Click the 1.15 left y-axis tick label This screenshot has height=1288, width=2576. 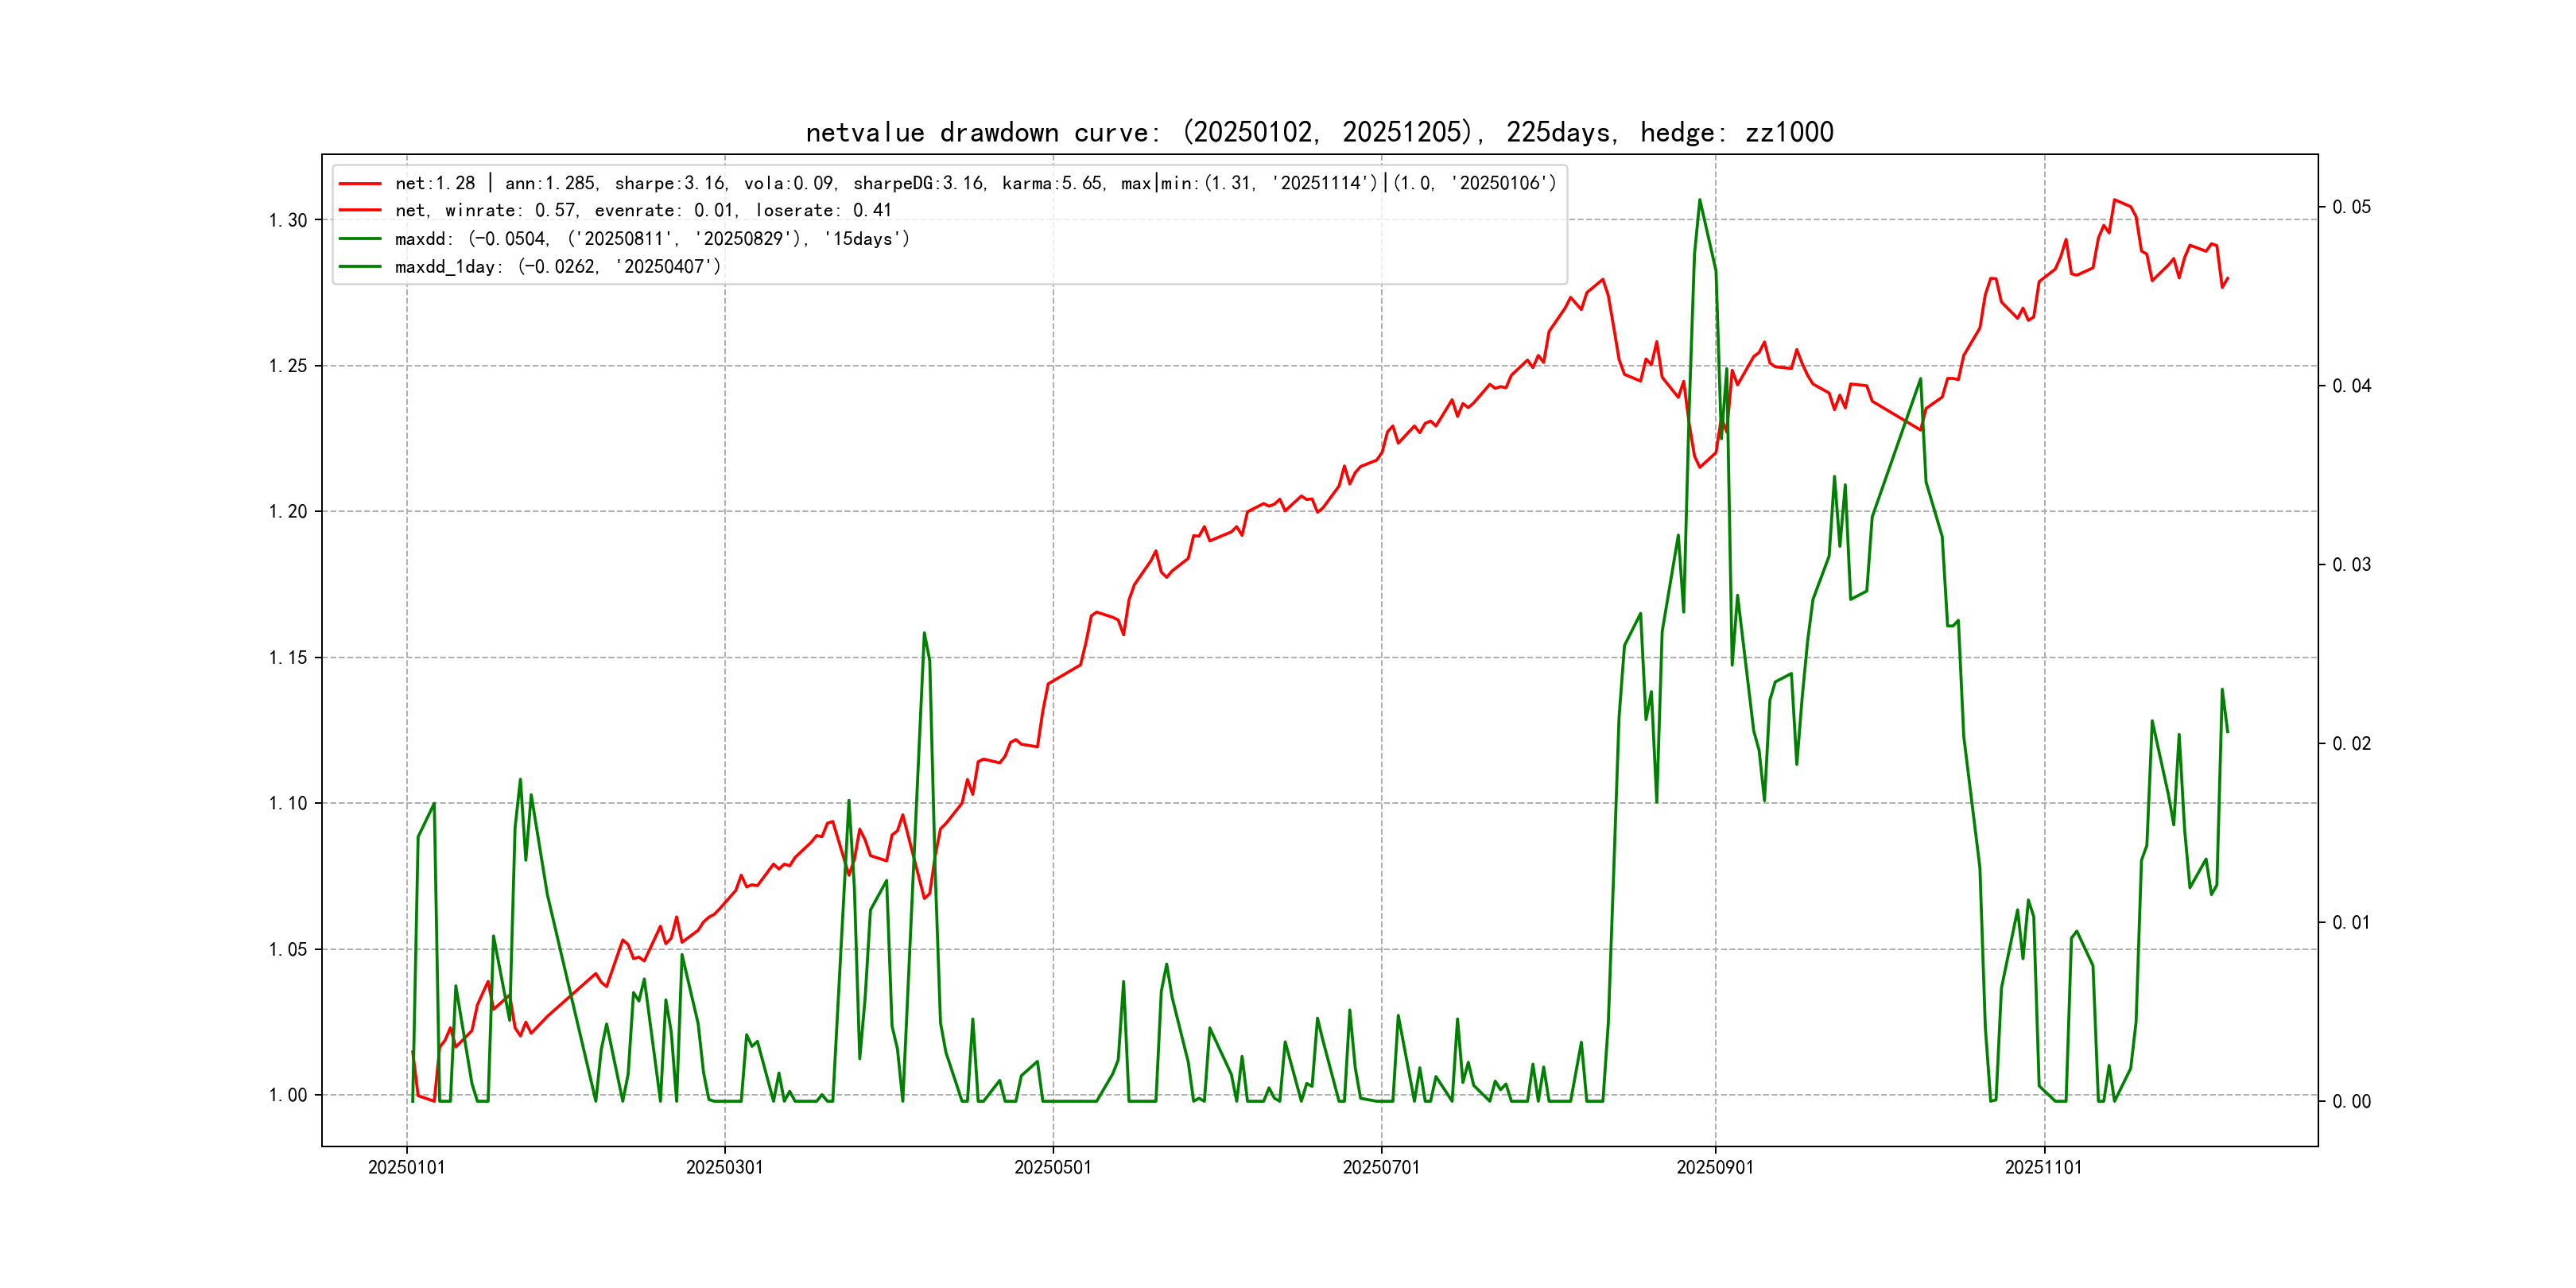pos(288,657)
